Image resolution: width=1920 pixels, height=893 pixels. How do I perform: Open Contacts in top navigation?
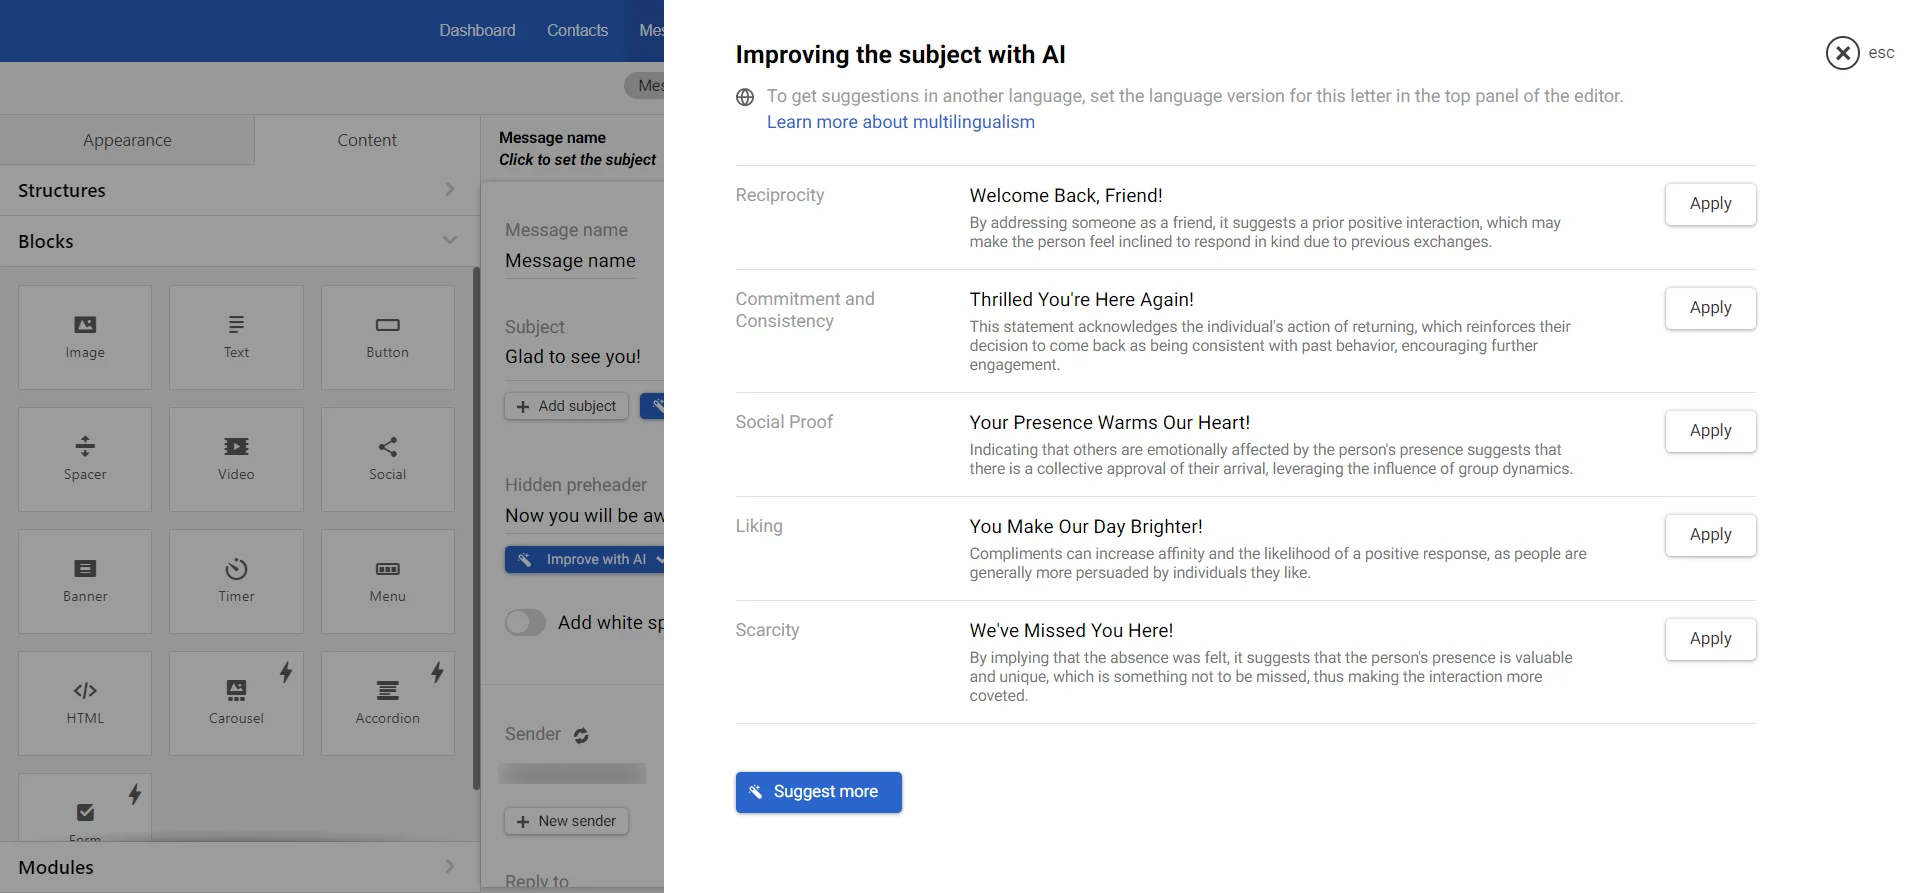tap(577, 30)
